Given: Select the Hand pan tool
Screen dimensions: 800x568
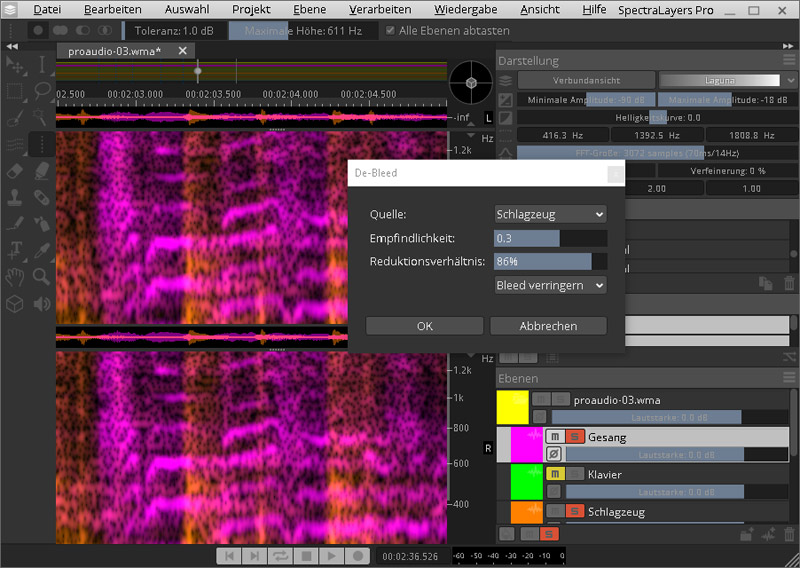Looking at the screenshot, I should tap(15, 276).
